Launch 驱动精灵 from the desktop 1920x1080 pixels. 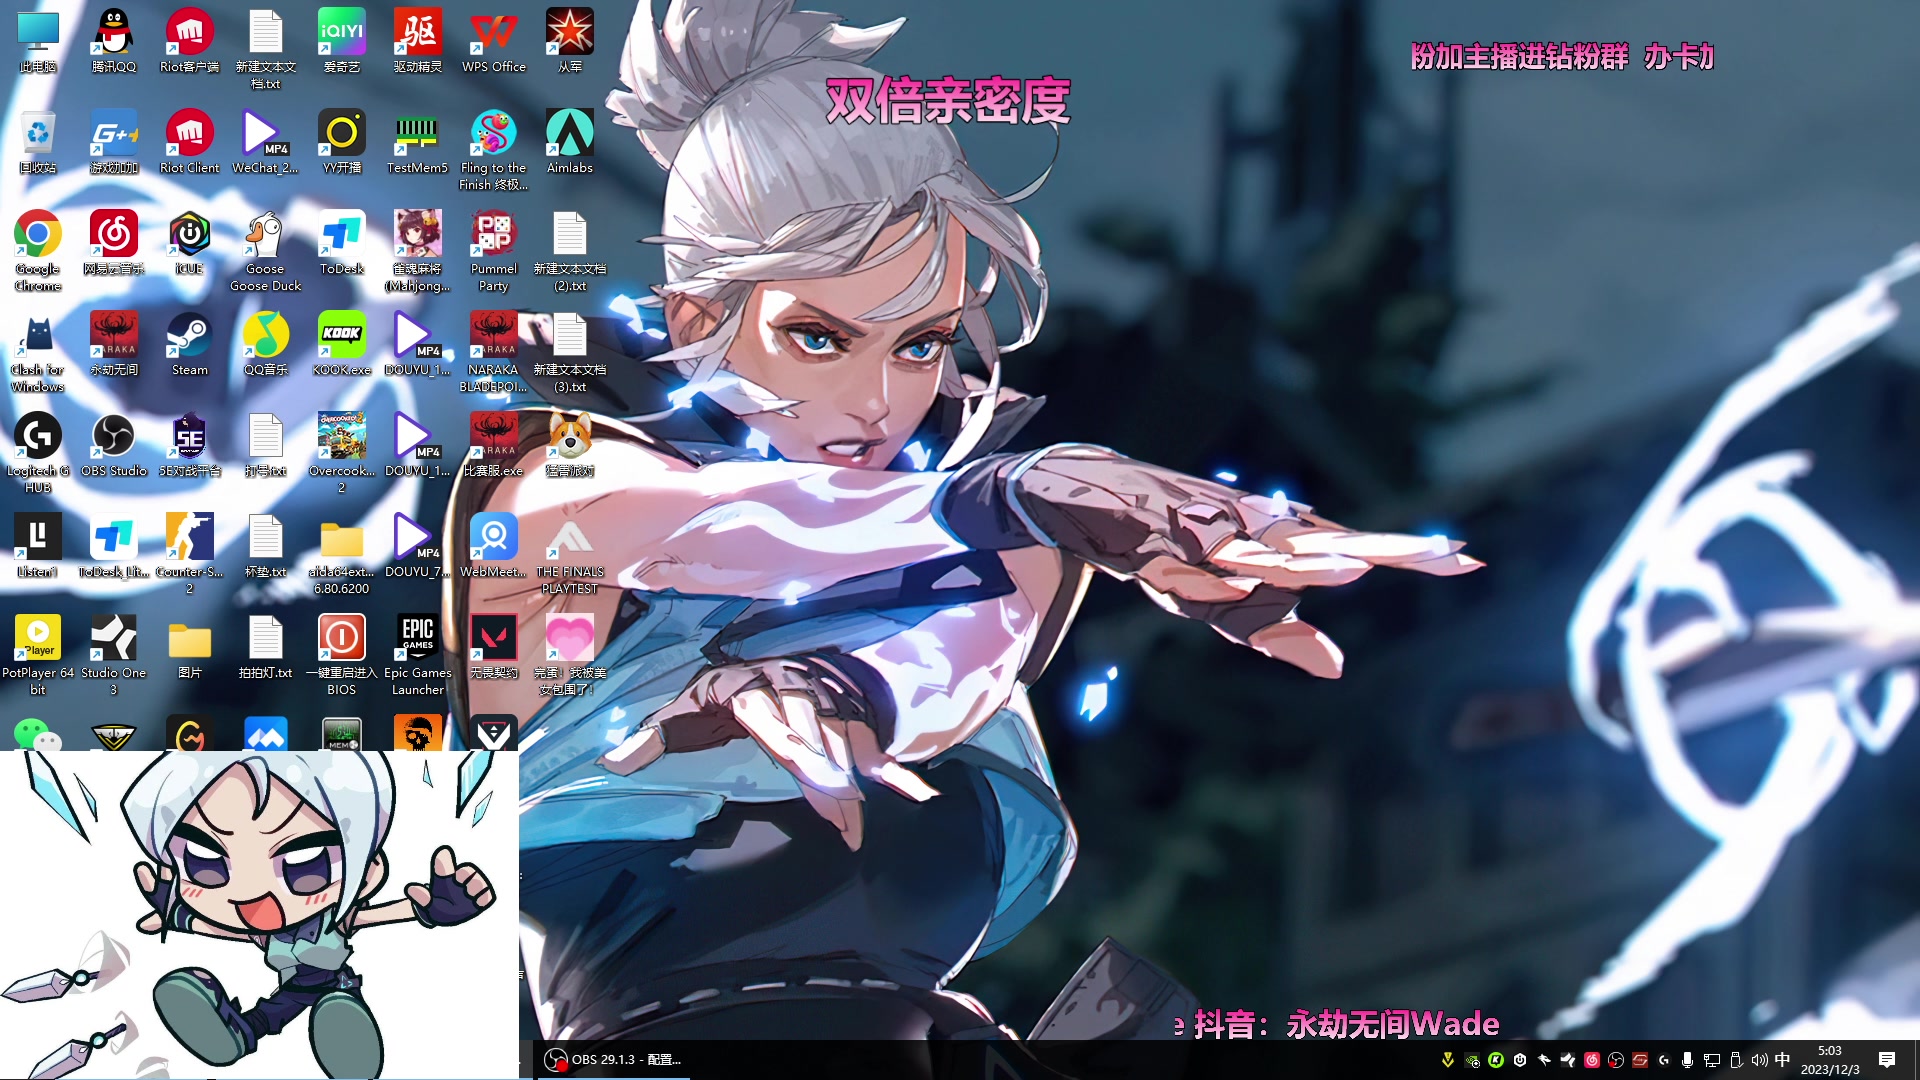click(418, 41)
